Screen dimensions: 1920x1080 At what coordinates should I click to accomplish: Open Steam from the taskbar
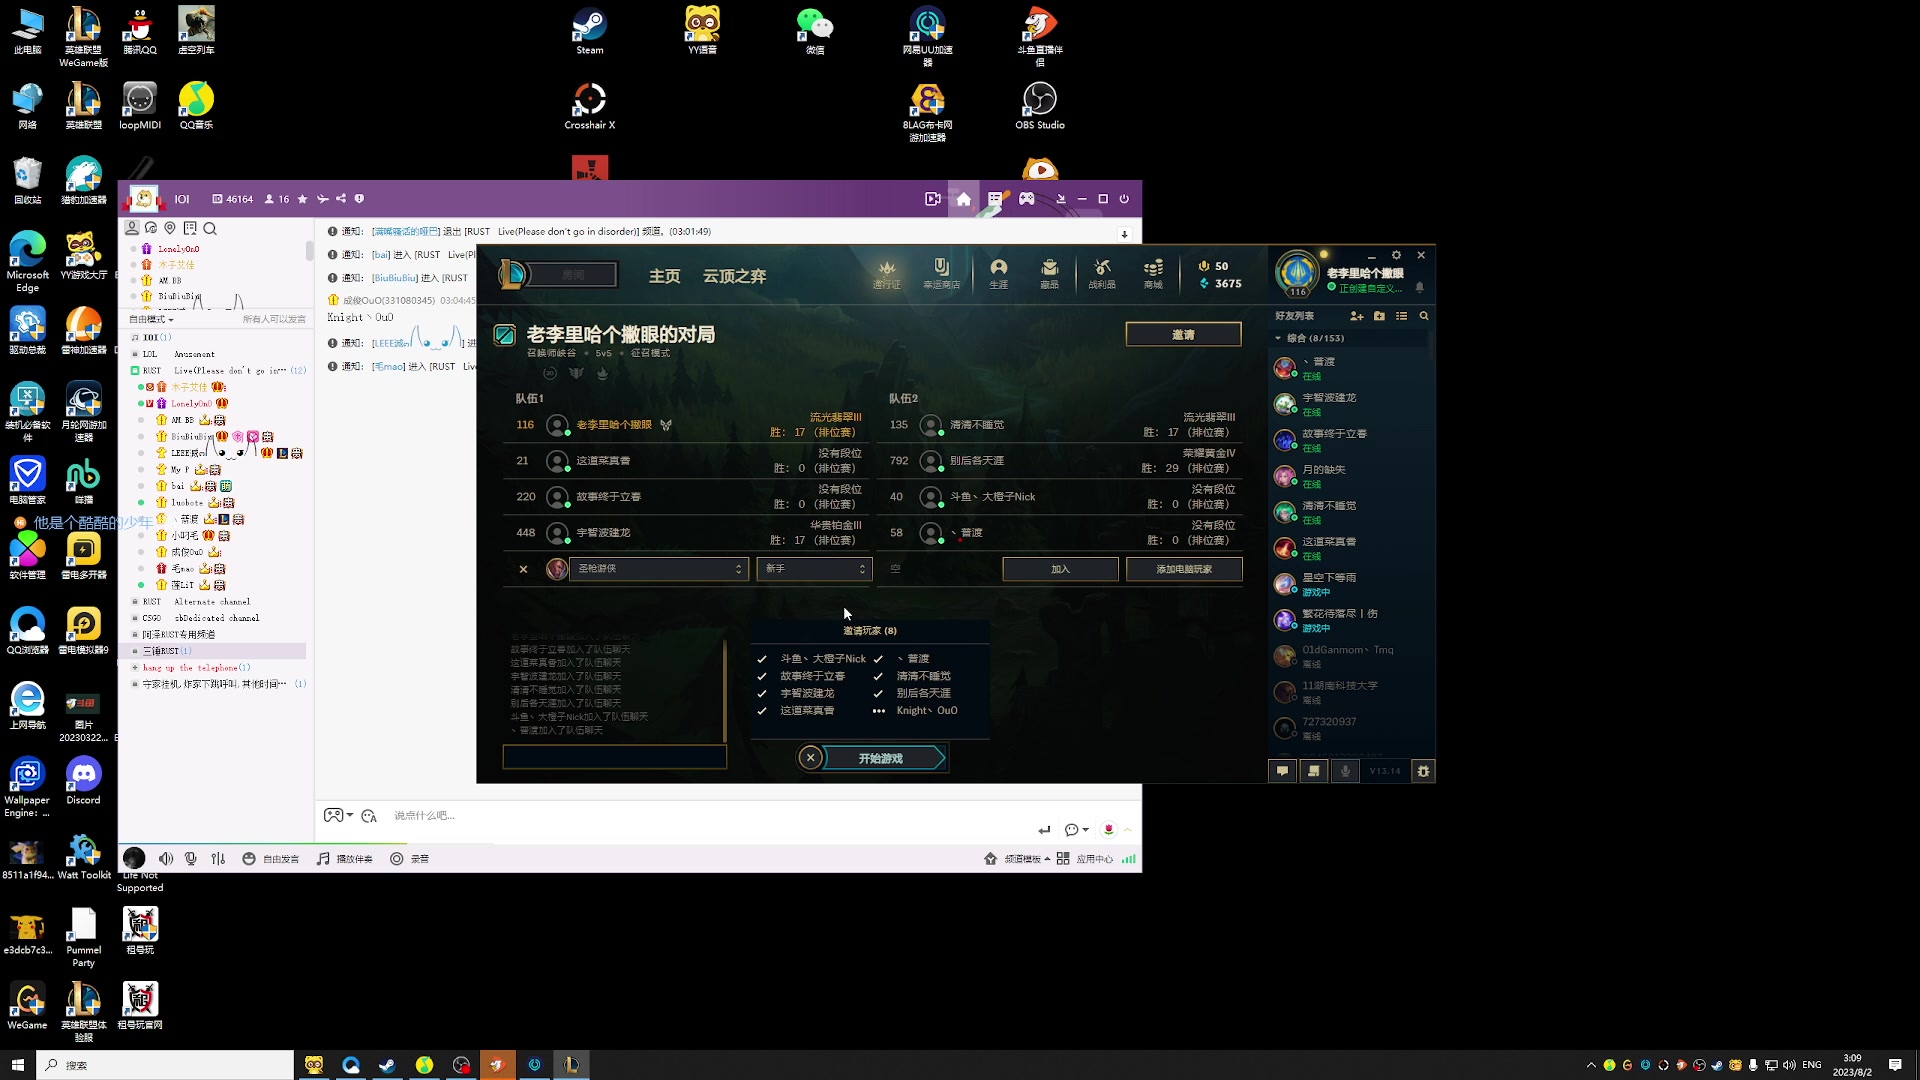tap(387, 1065)
